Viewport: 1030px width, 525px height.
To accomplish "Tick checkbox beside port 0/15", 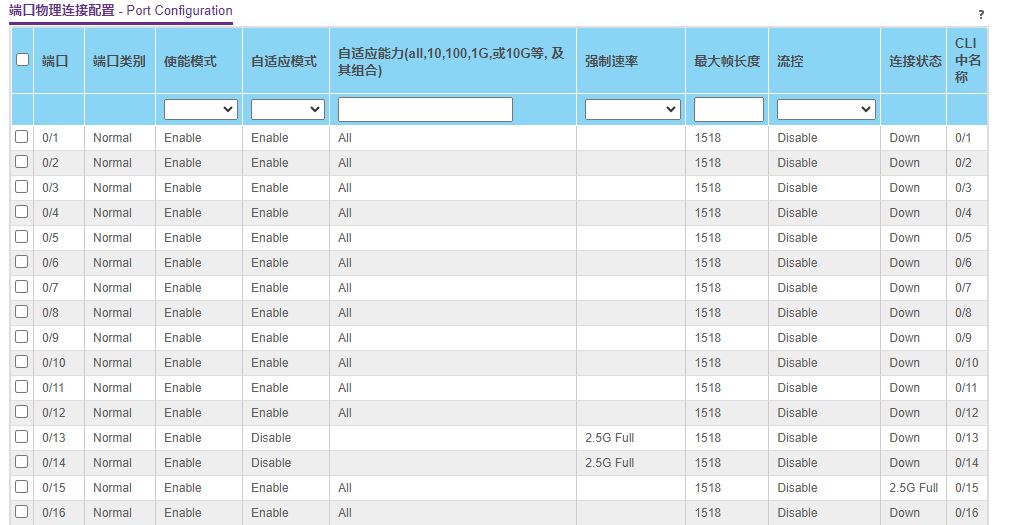I will [22, 486].
